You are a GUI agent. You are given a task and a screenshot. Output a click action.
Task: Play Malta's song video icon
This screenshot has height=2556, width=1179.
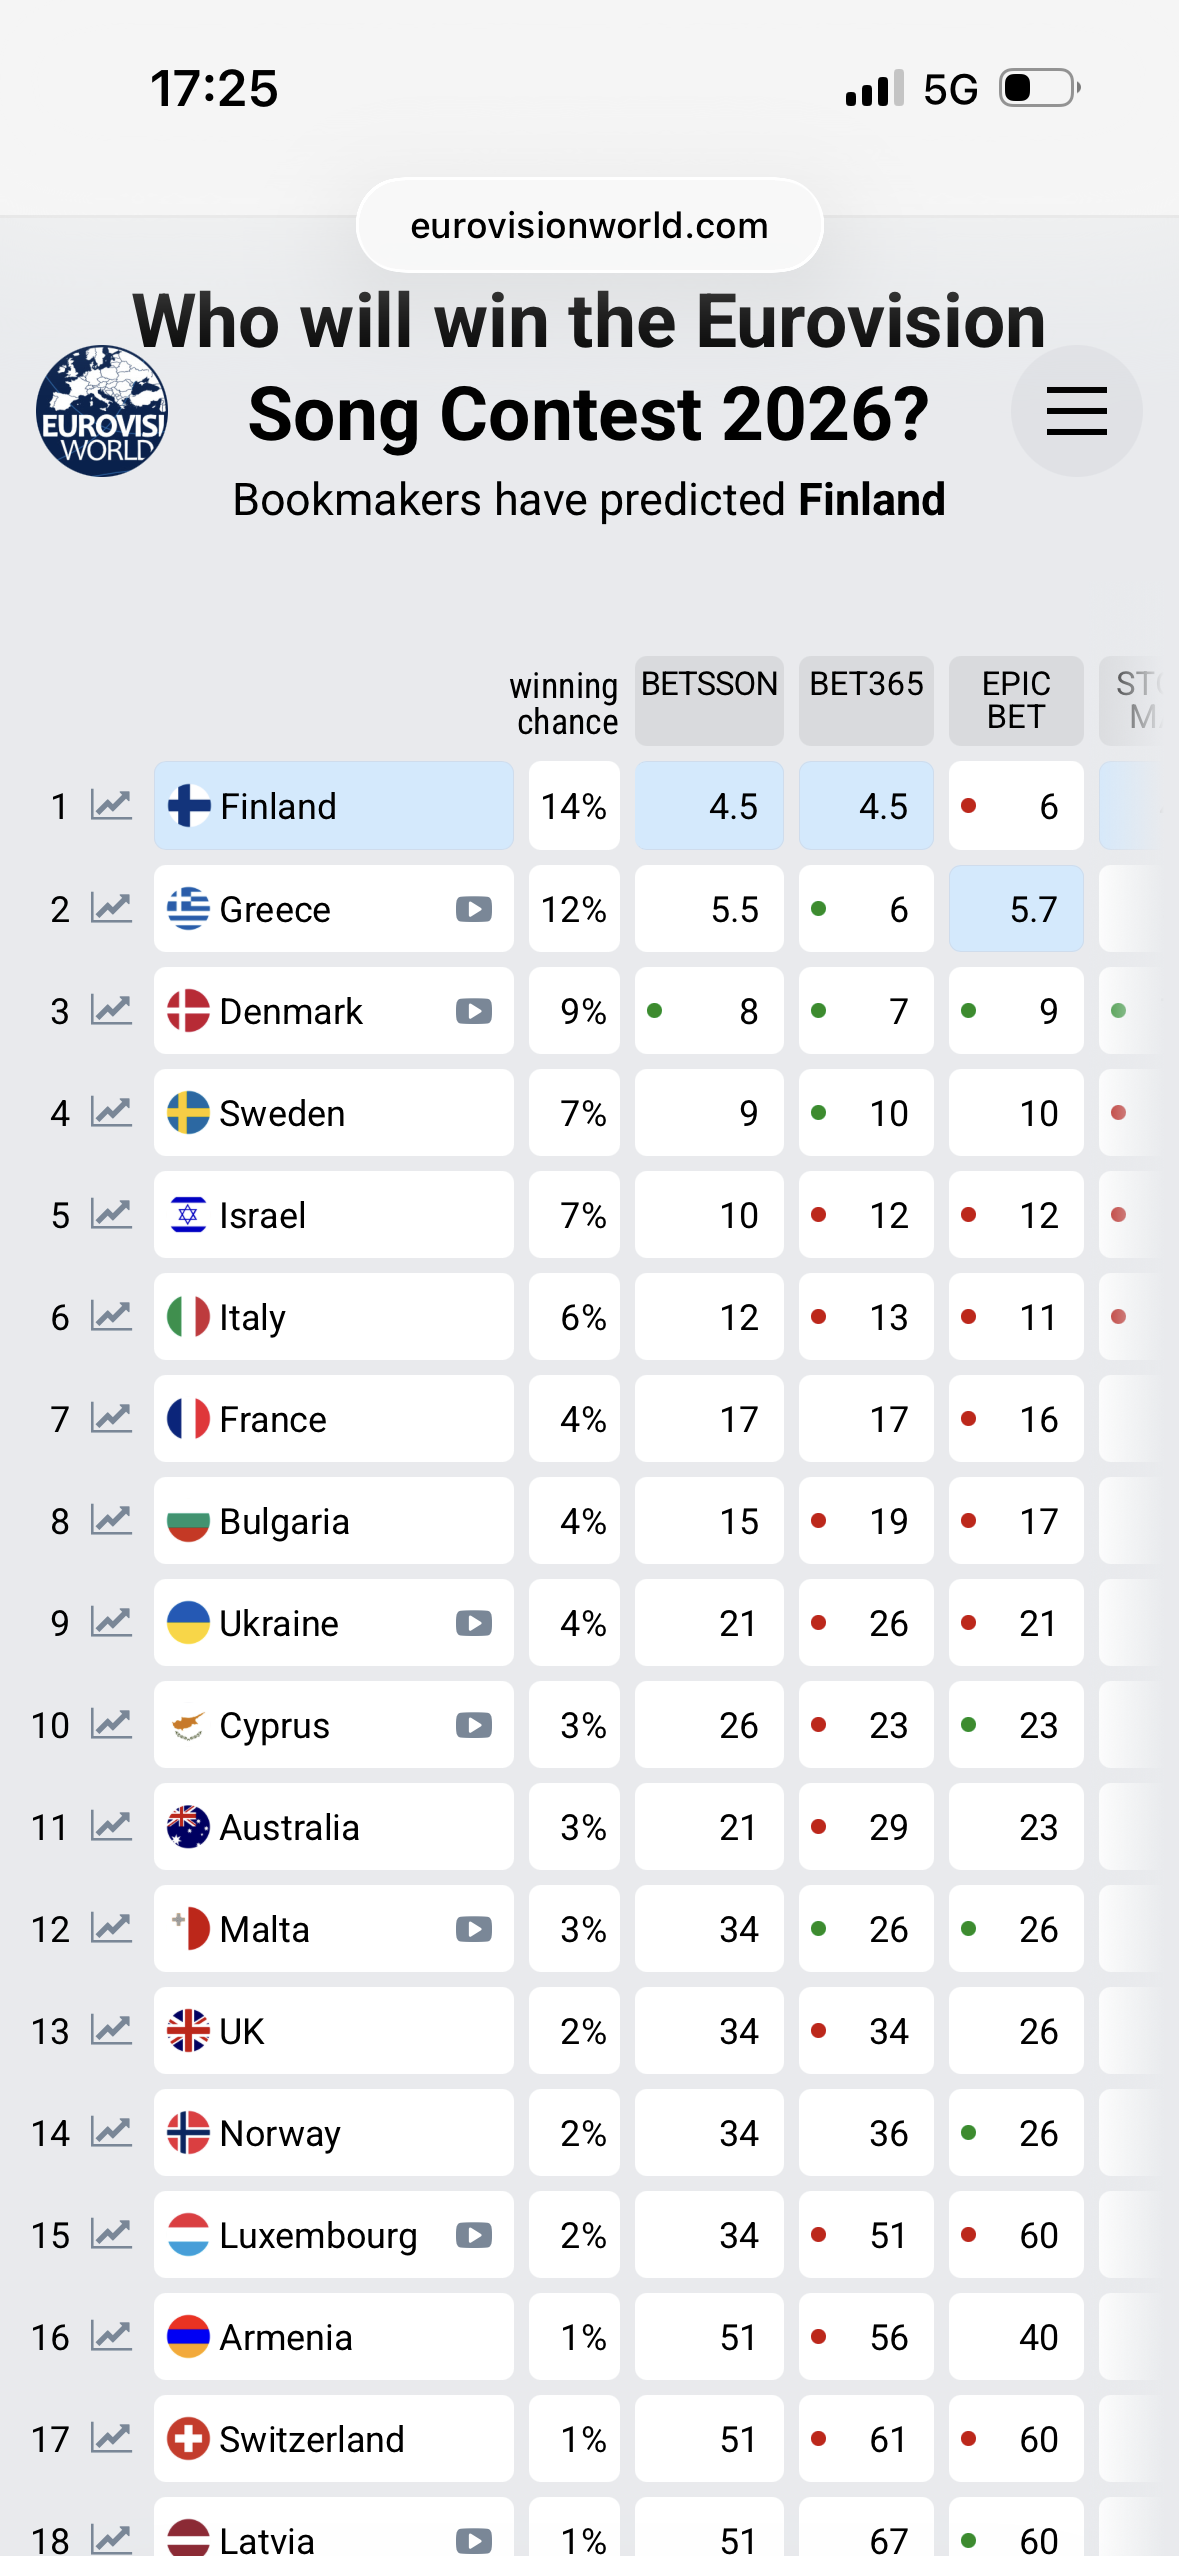coord(474,1929)
